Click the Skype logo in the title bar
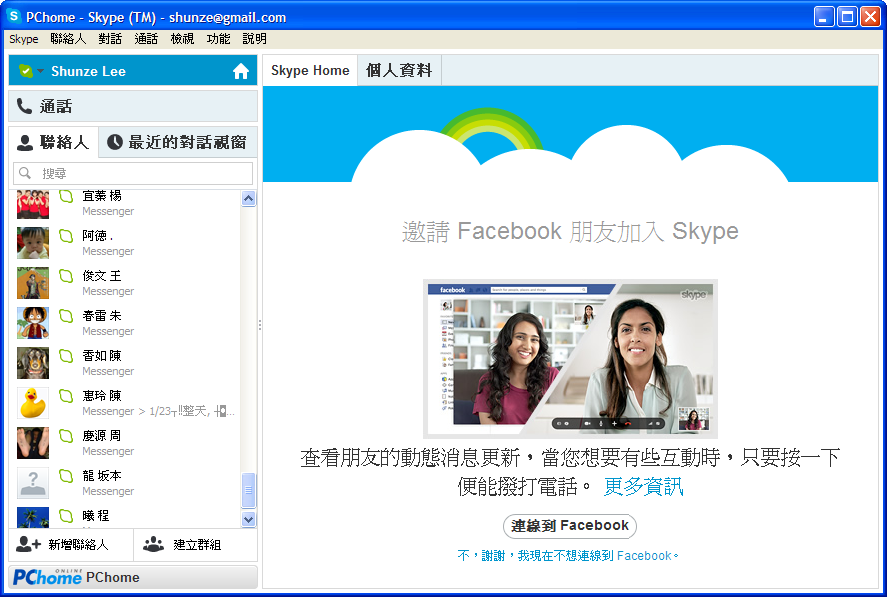This screenshot has height=597, width=887. [x=14, y=16]
